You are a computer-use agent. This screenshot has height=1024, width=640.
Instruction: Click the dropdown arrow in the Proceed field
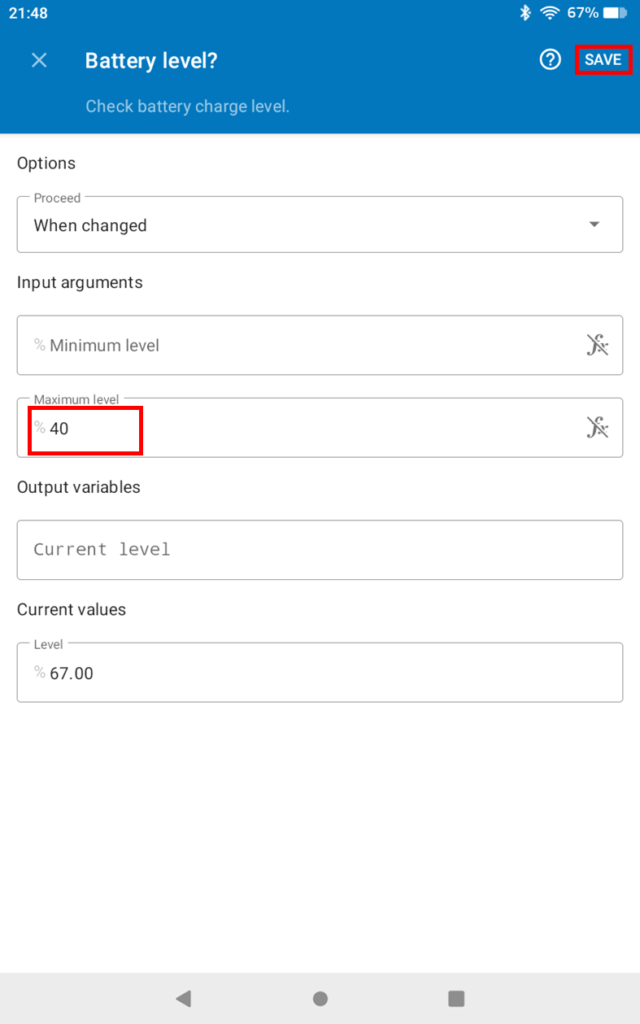(x=595, y=225)
